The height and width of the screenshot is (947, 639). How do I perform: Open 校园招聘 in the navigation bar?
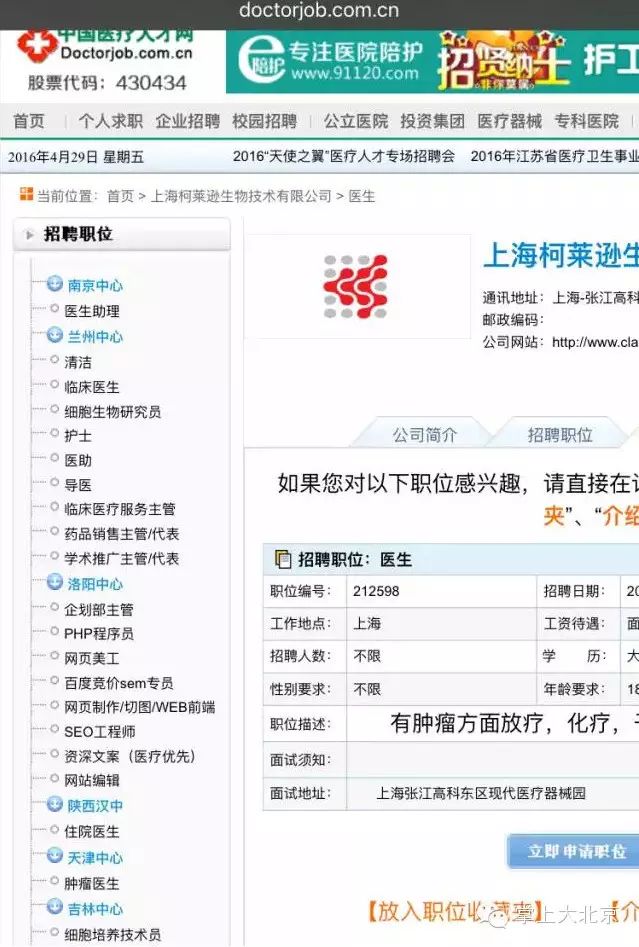265,121
